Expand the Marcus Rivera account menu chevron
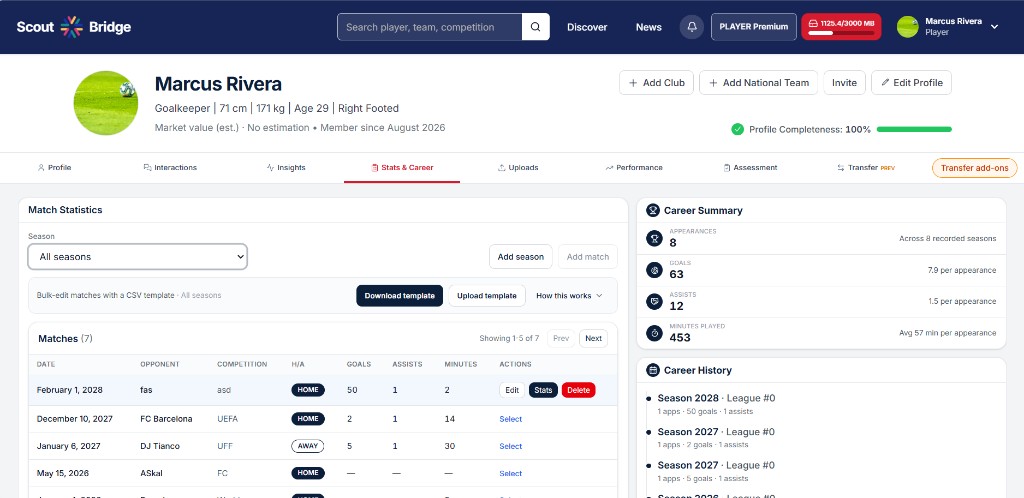Image resolution: width=1024 pixels, height=498 pixels. coord(994,27)
